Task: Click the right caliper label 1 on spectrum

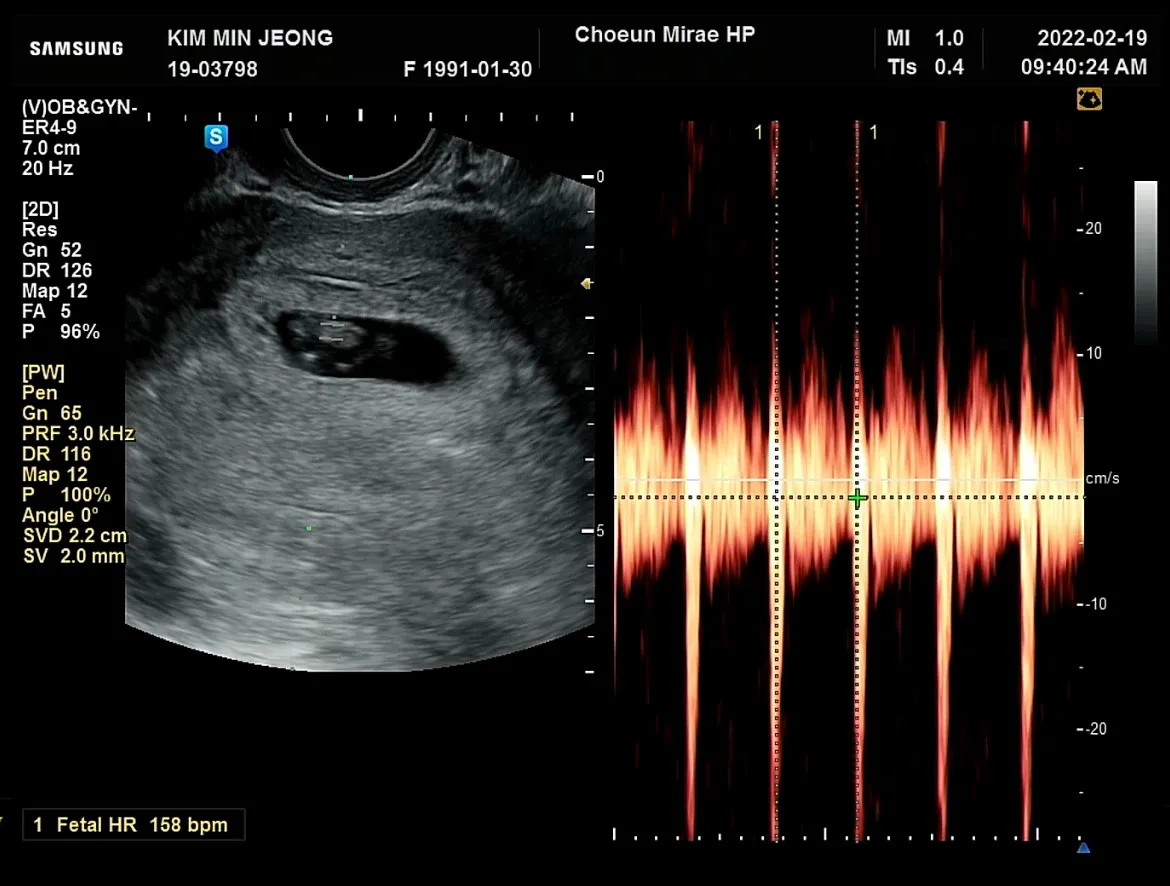Action: point(874,133)
